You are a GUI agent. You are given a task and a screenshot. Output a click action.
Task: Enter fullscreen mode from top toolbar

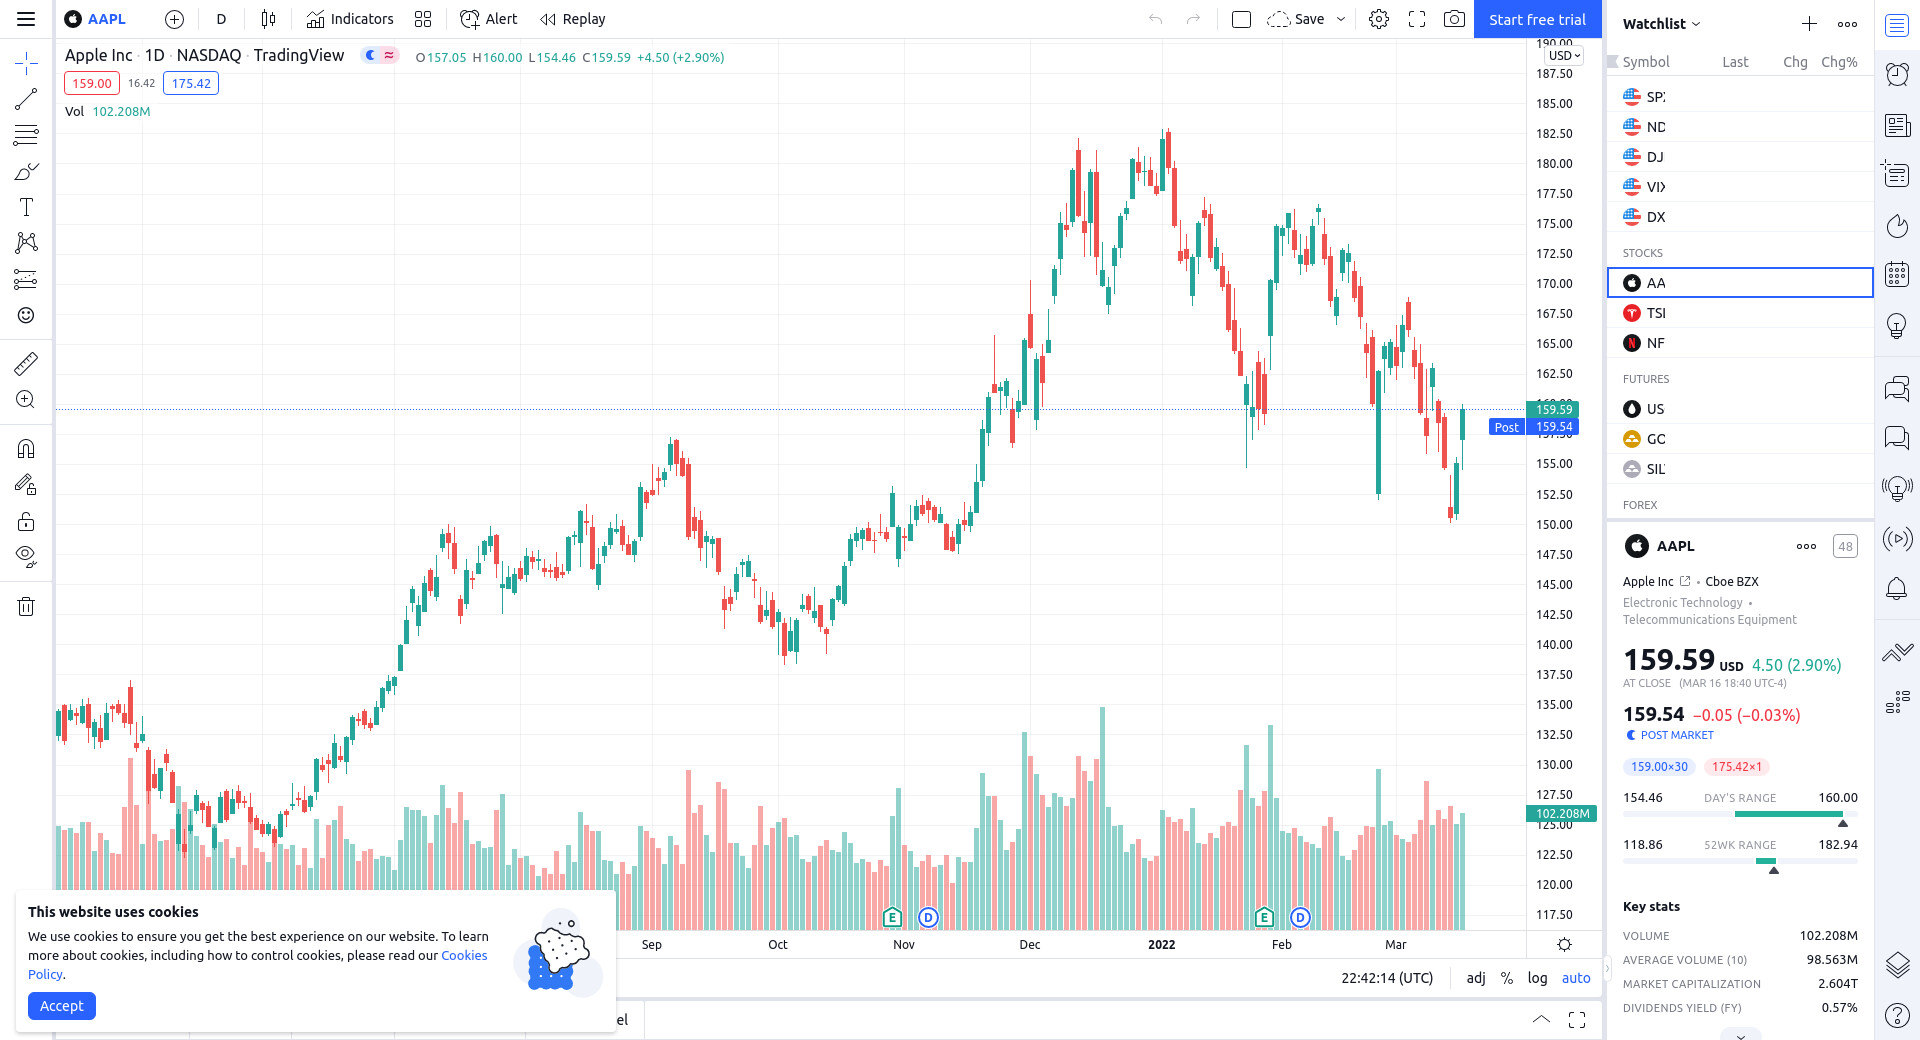click(1417, 19)
